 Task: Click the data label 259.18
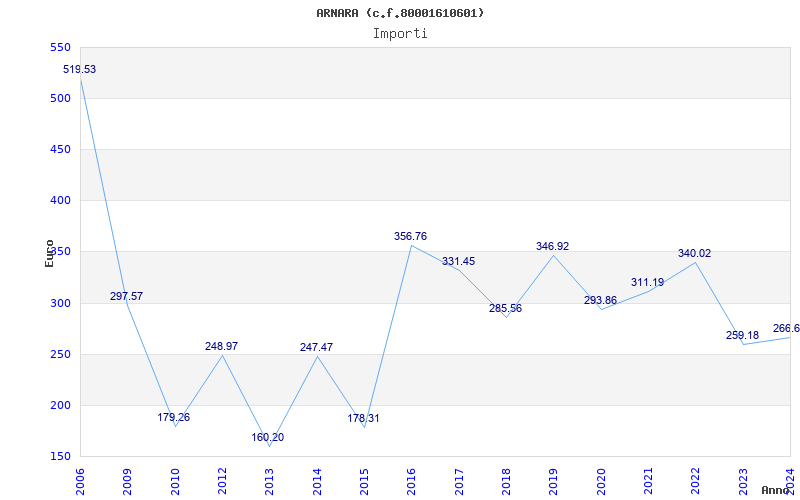pyautogui.click(x=742, y=336)
